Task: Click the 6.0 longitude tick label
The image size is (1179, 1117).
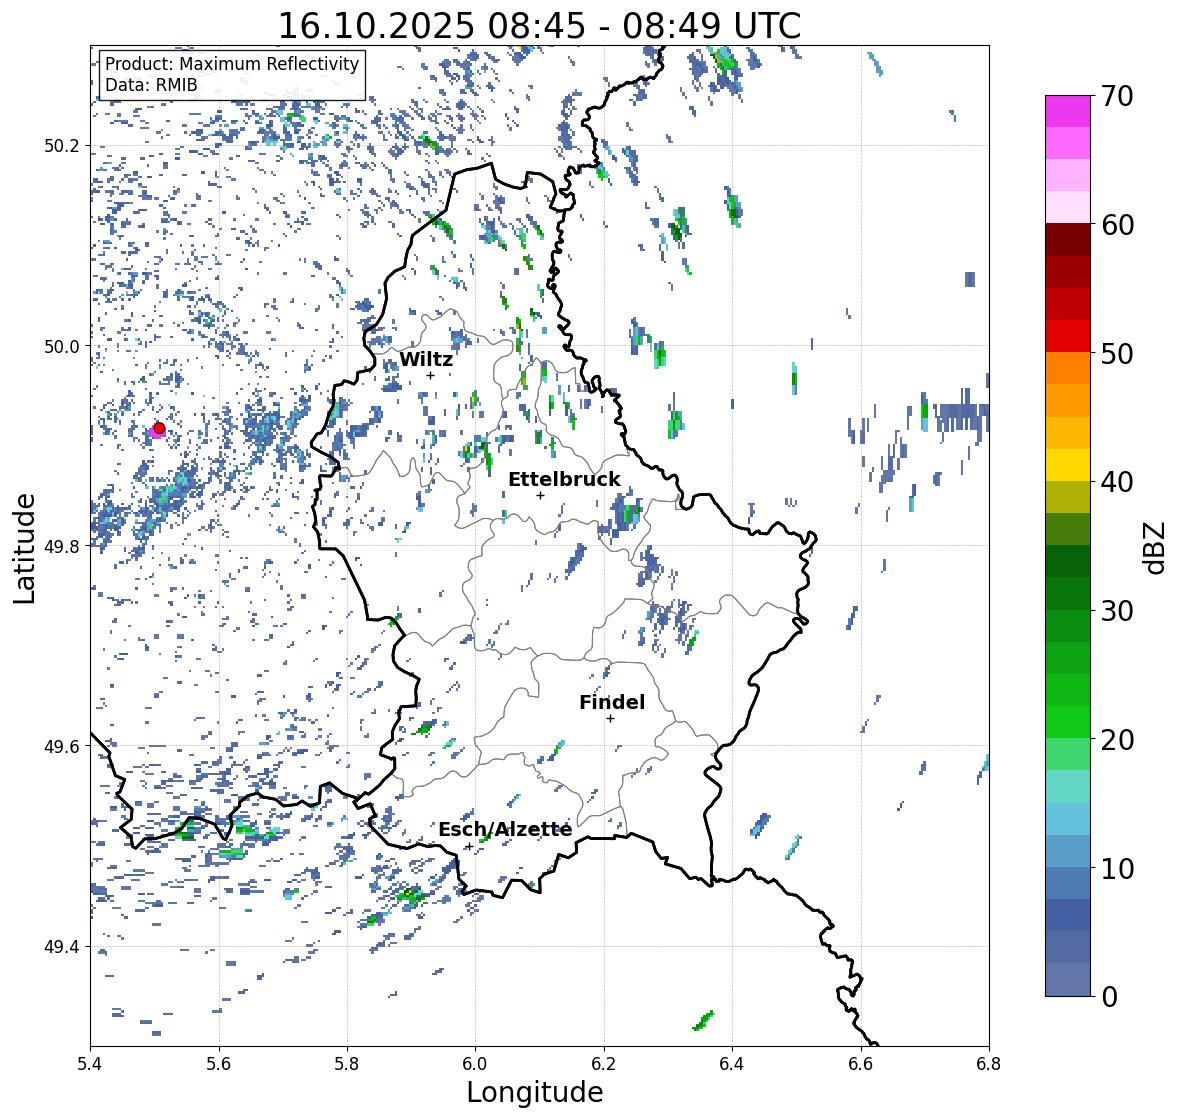Action: 475,1064
